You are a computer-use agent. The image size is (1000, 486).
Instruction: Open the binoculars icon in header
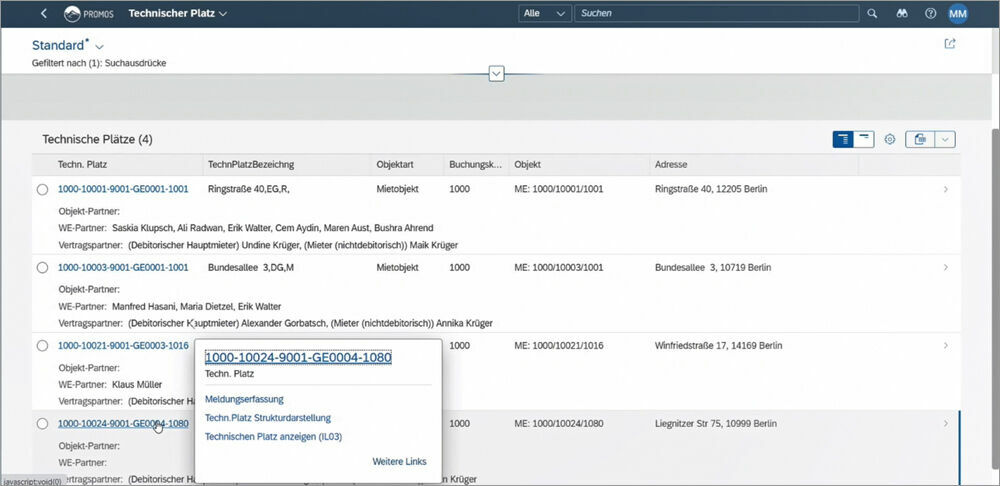(901, 14)
